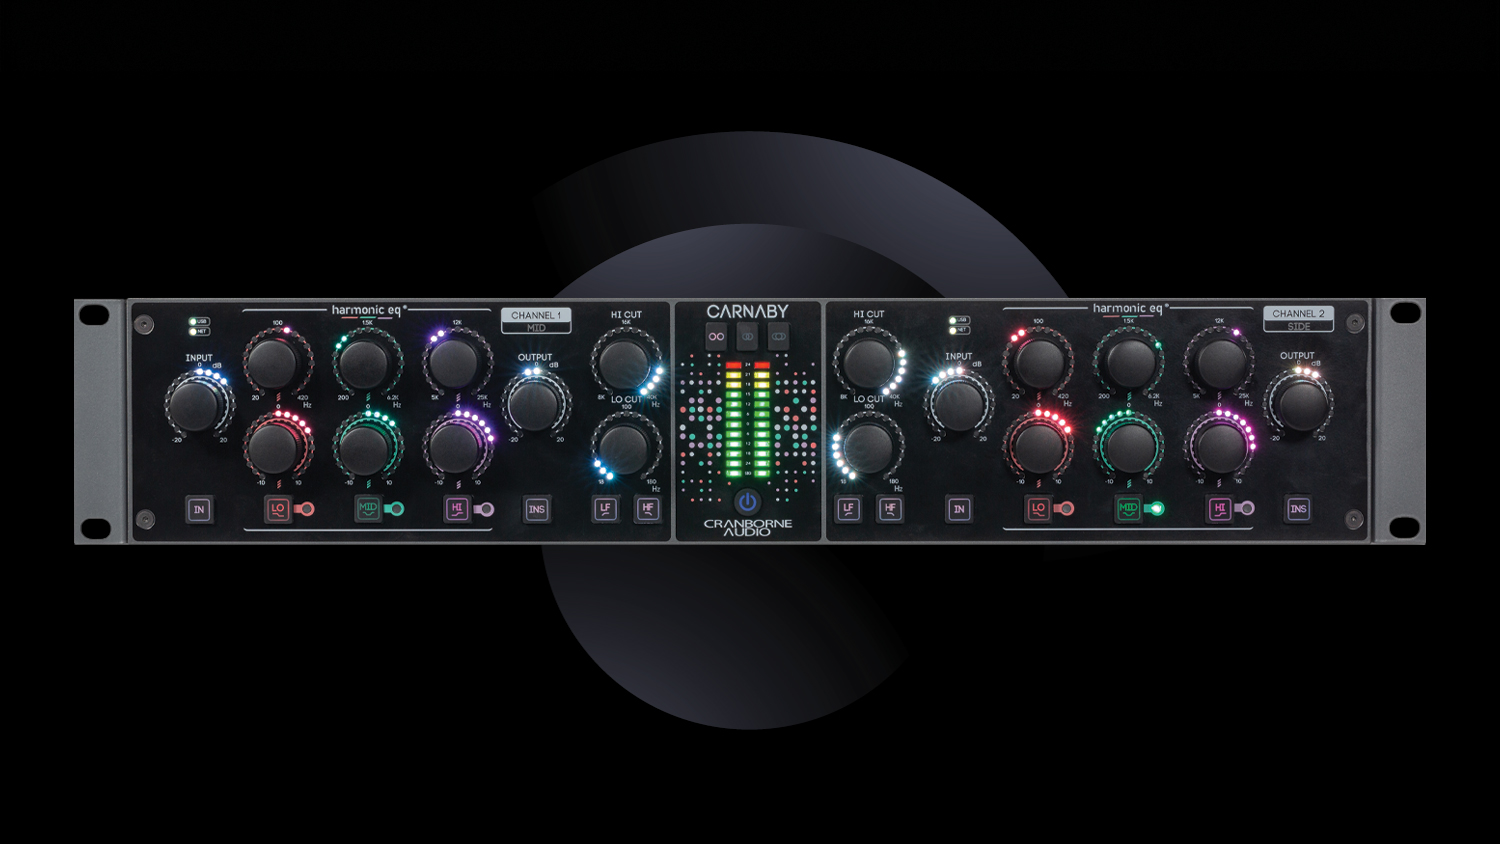1500x844 pixels.
Task: Click the CARNABY logo text
Action: [x=747, y=312]
